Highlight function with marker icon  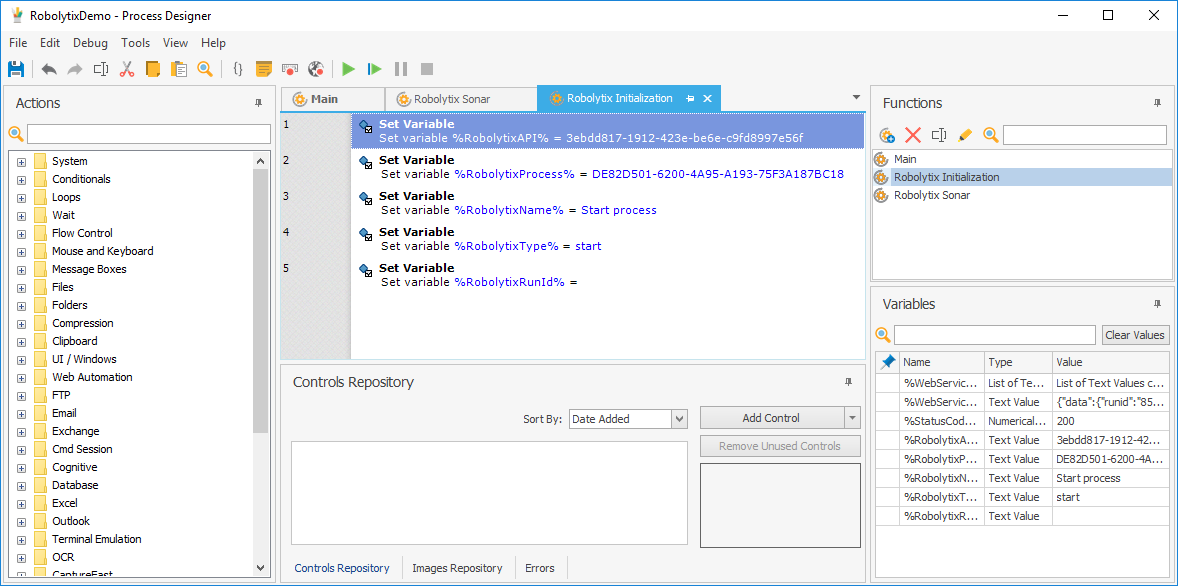click(965, 135)
